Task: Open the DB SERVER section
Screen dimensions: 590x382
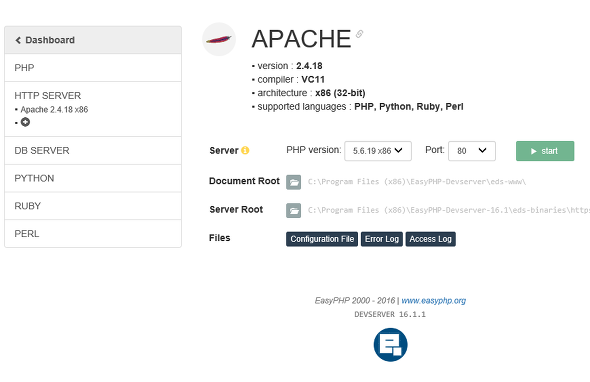Action: [93, 151]
